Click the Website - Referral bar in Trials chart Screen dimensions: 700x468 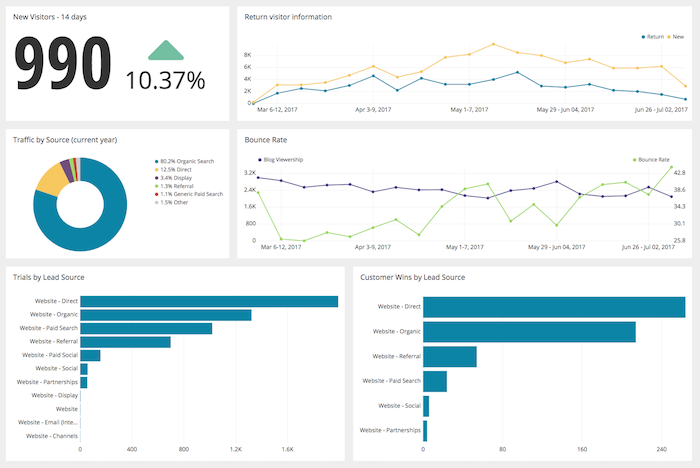[125, 342]
